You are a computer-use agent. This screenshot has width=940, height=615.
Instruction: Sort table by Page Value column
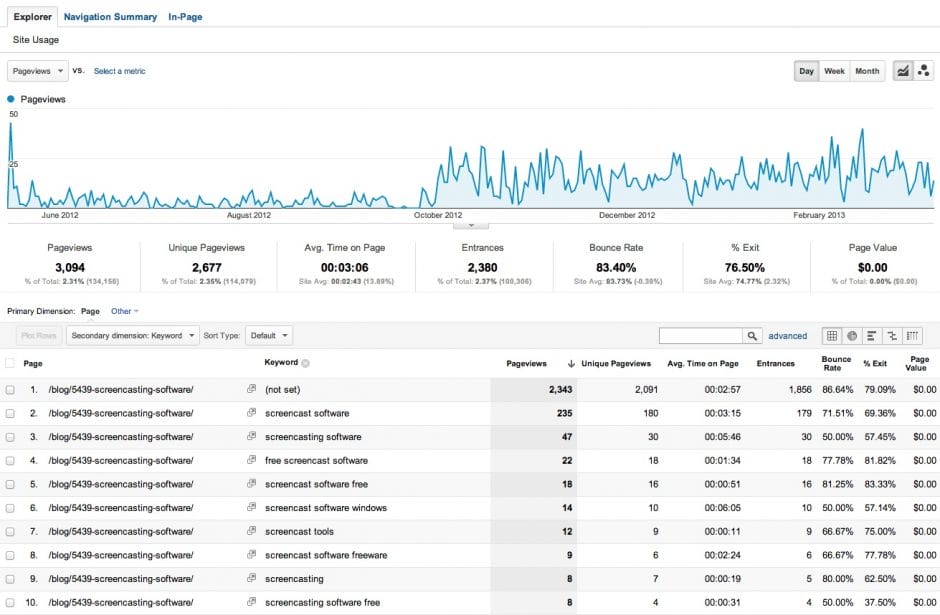point(919,363)
